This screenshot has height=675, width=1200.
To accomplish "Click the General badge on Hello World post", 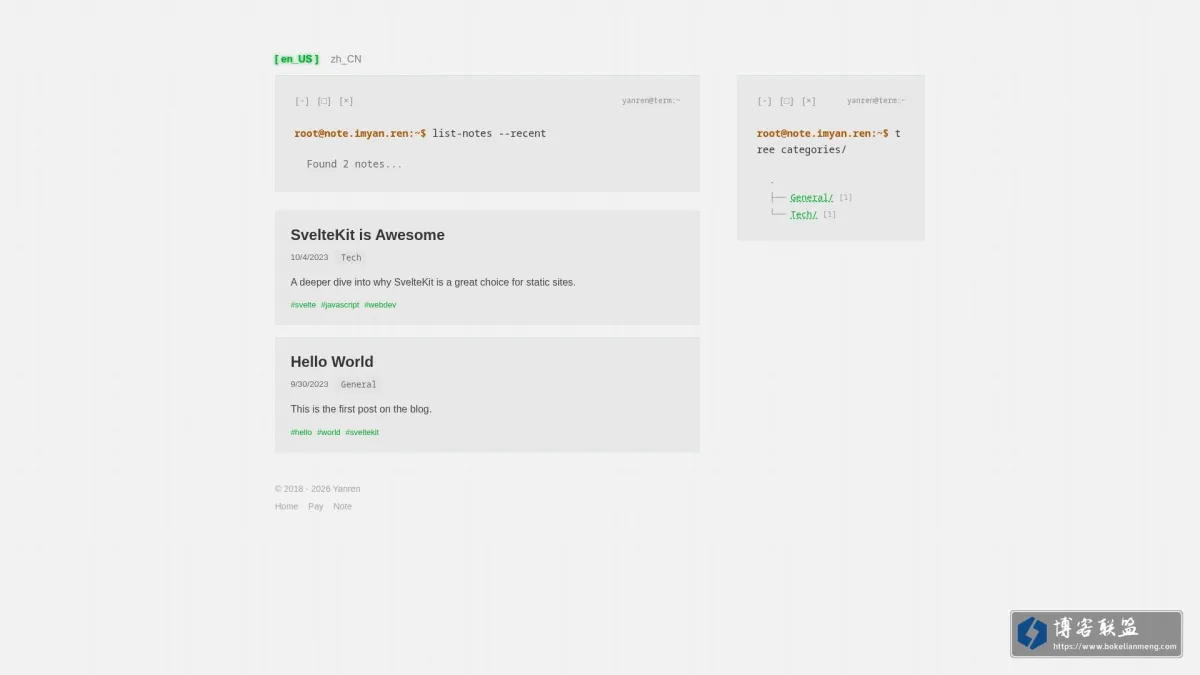I will click(x=358, y=385).
